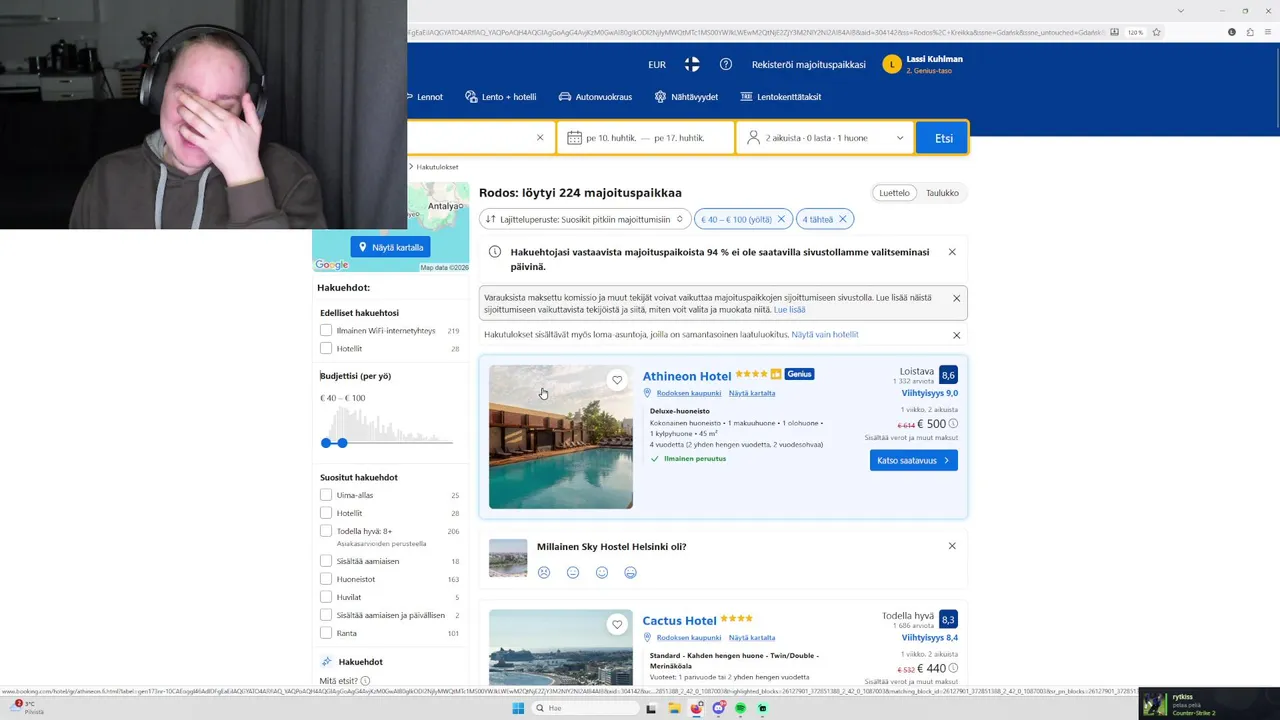Open the Windows Start menu
Screen dimensions: 1280x720
[x=518, y=708]
